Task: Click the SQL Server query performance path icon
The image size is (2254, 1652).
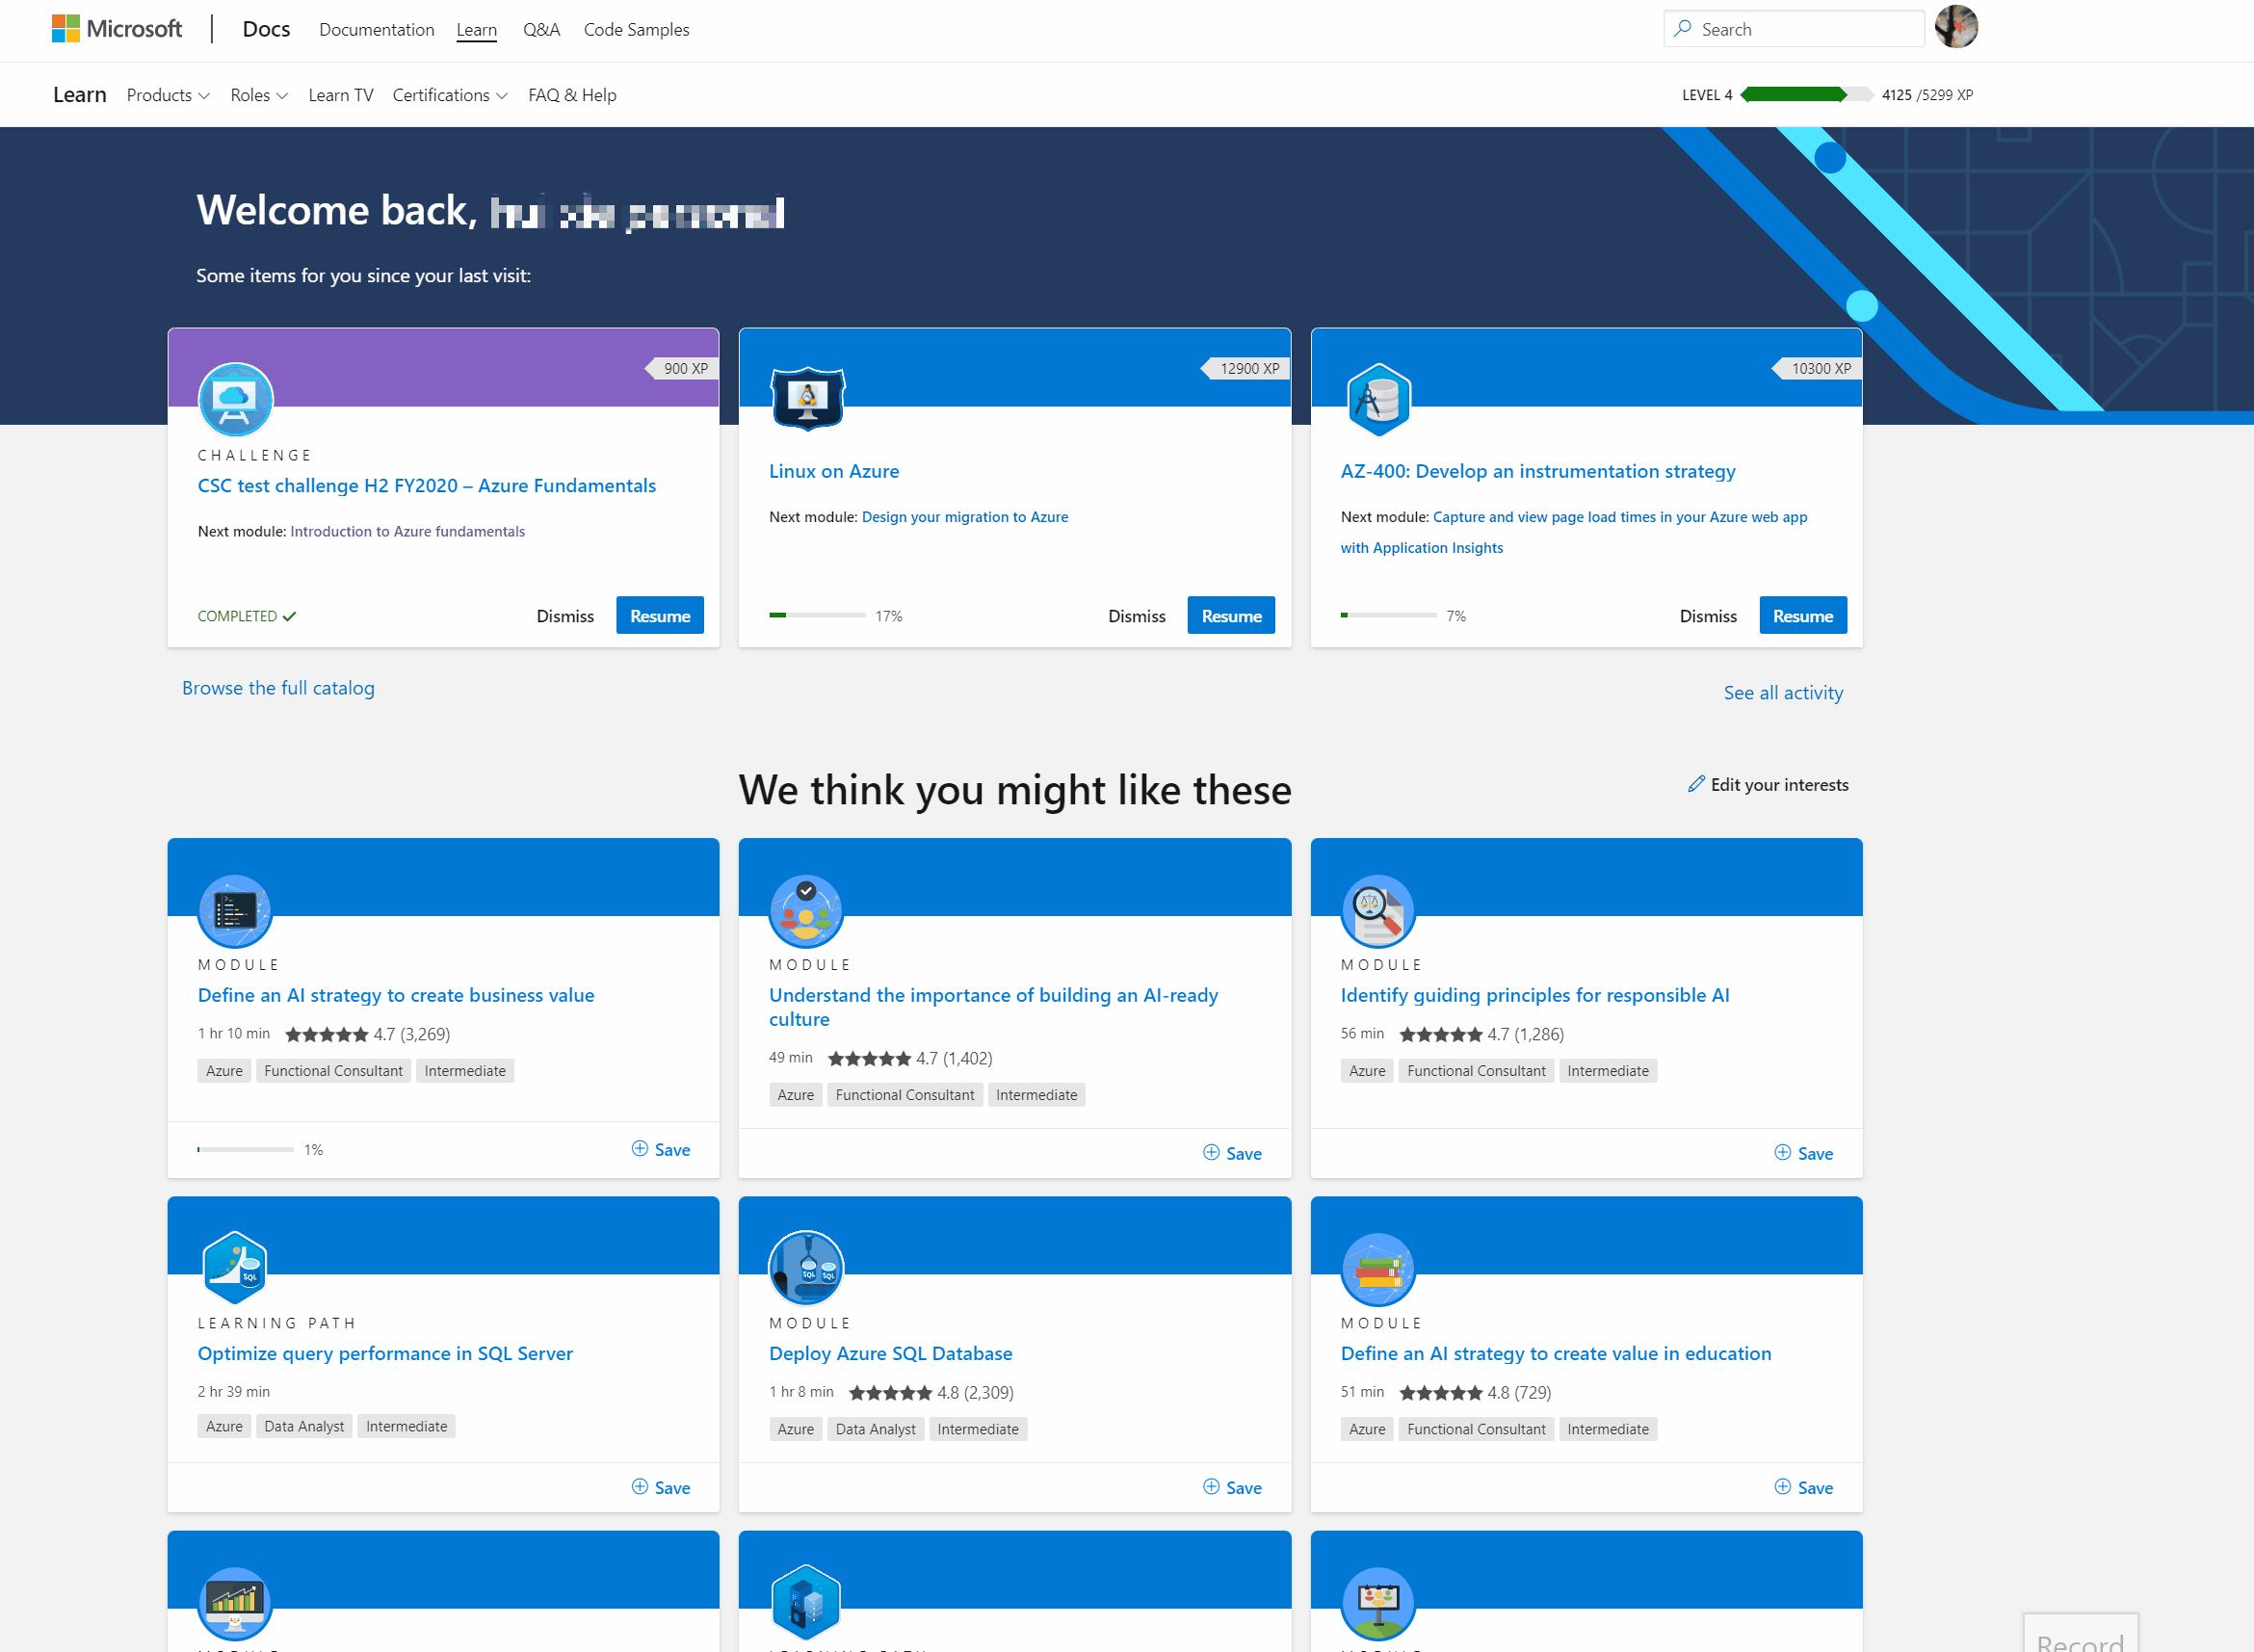Action: click(235, 1268)
